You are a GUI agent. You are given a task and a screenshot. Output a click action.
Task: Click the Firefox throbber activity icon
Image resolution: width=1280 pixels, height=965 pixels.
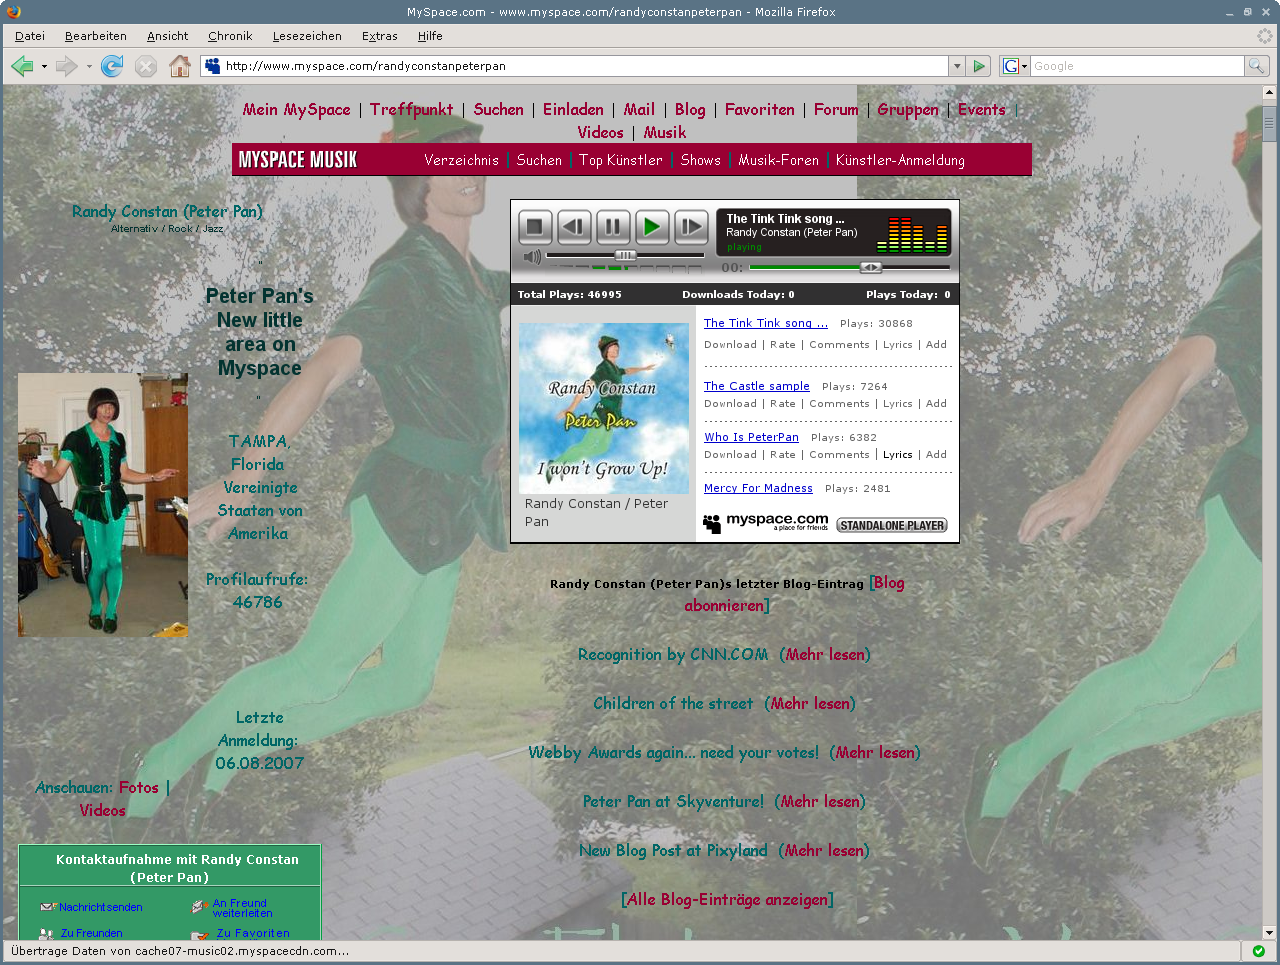pyautogui.click(x=1265, y=36)
